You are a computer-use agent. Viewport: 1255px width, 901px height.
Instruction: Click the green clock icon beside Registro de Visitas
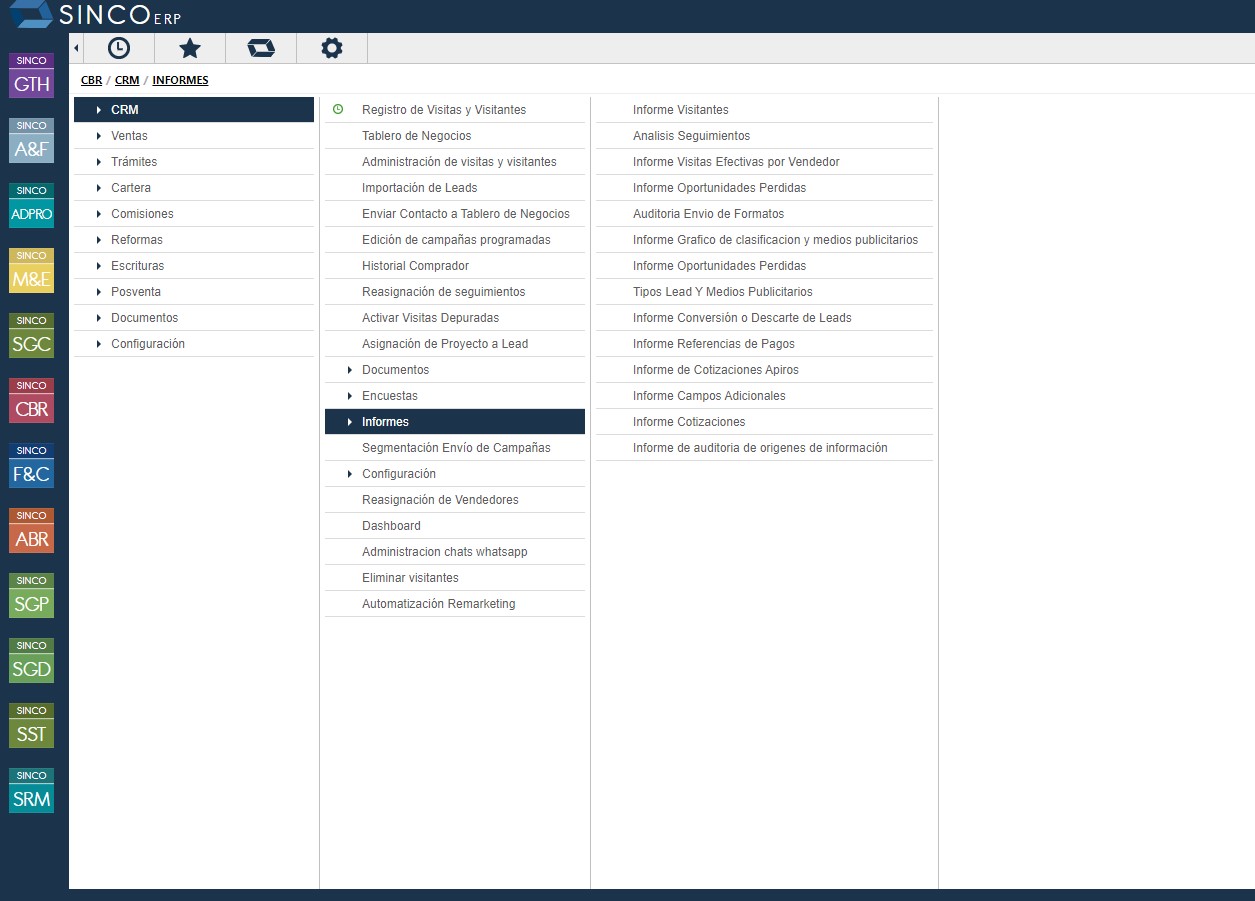[x=340, y=110]
